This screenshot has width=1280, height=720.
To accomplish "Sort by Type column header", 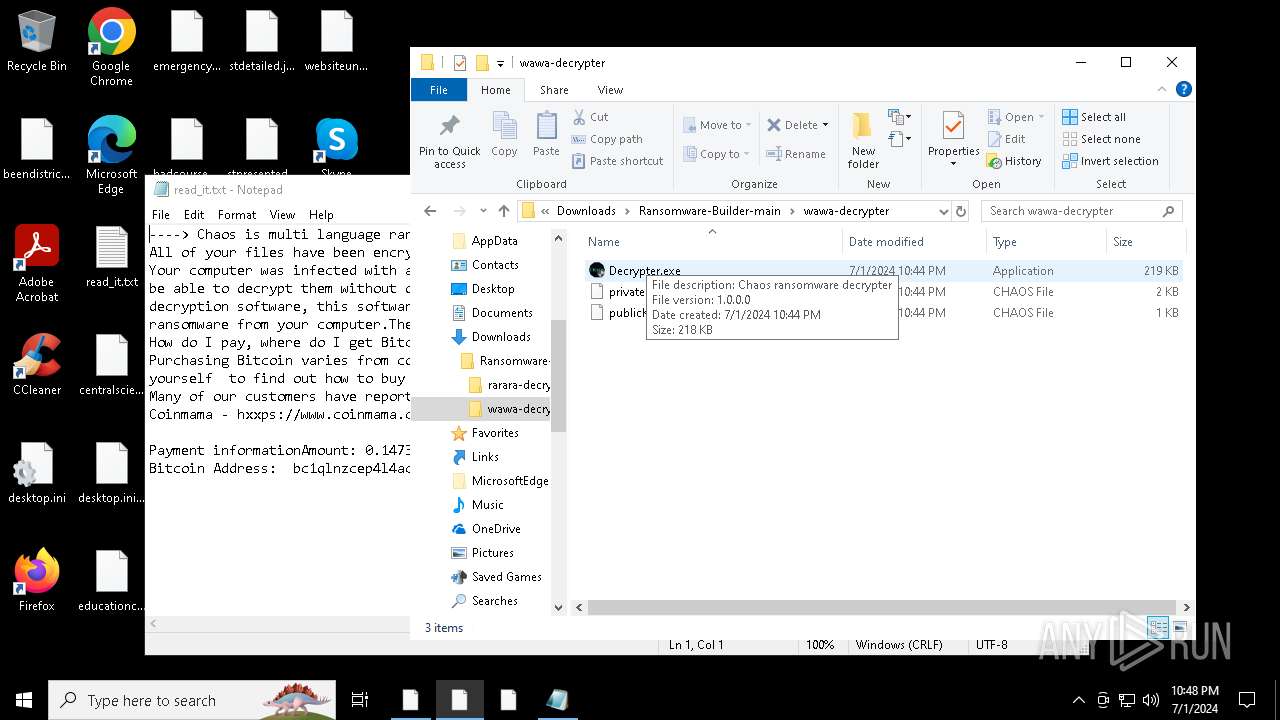I will point(1047,242).
